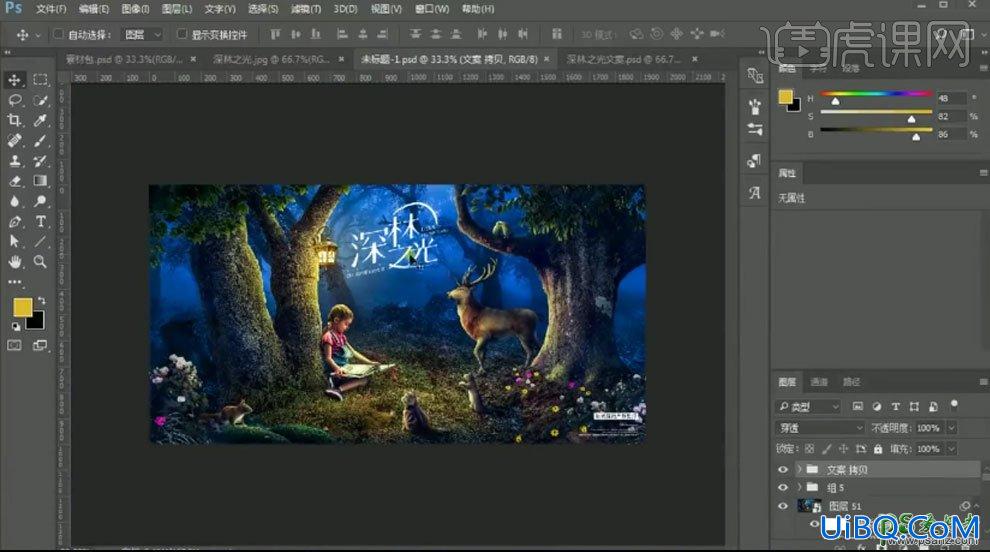The width and height of the screenshot is (990, 552).
Task: Toggle Quick Mask mode
Action: pos(15,345)
